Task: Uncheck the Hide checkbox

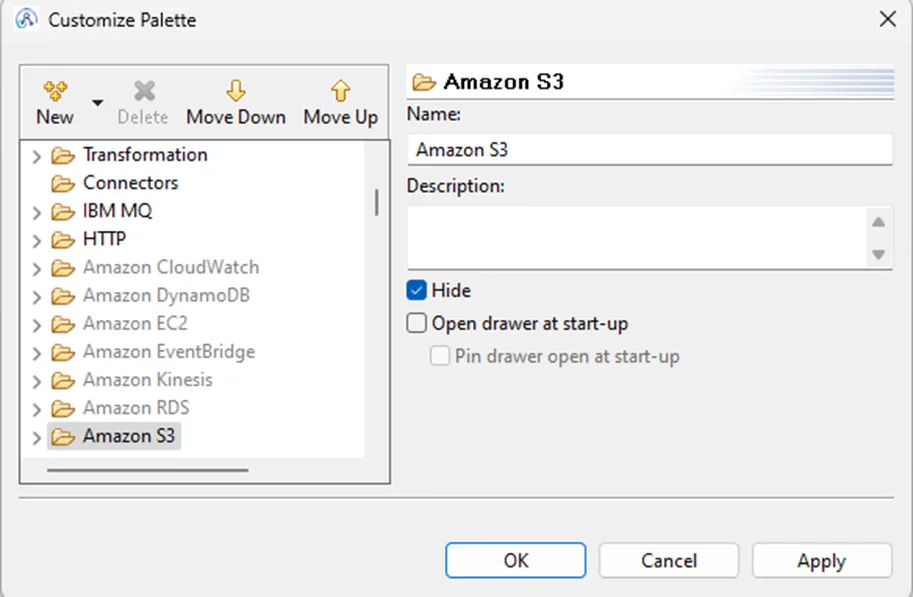Action: [x=416, y=290]
